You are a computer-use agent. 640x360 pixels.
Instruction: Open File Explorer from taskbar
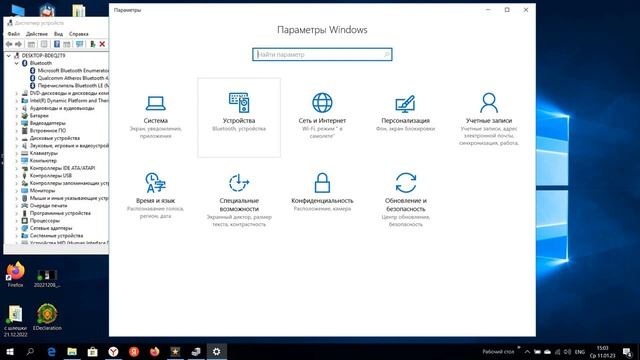click(72, 351)
